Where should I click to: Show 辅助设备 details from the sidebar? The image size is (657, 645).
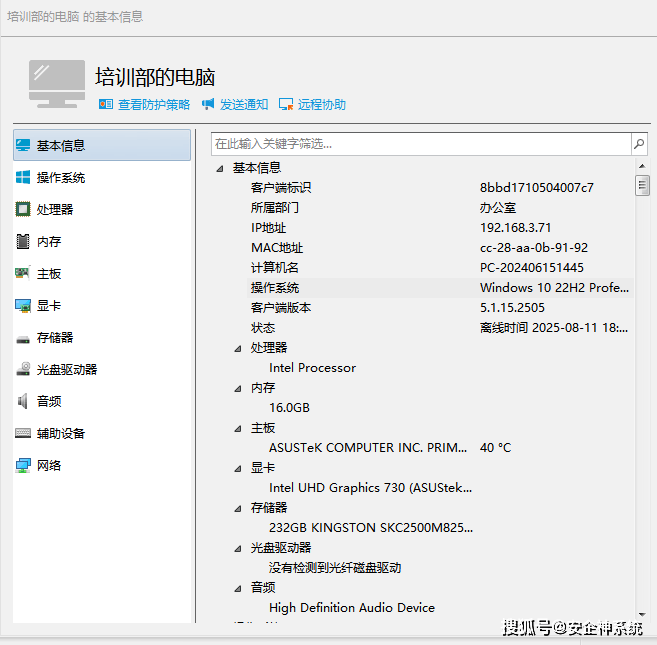point(102,433)
